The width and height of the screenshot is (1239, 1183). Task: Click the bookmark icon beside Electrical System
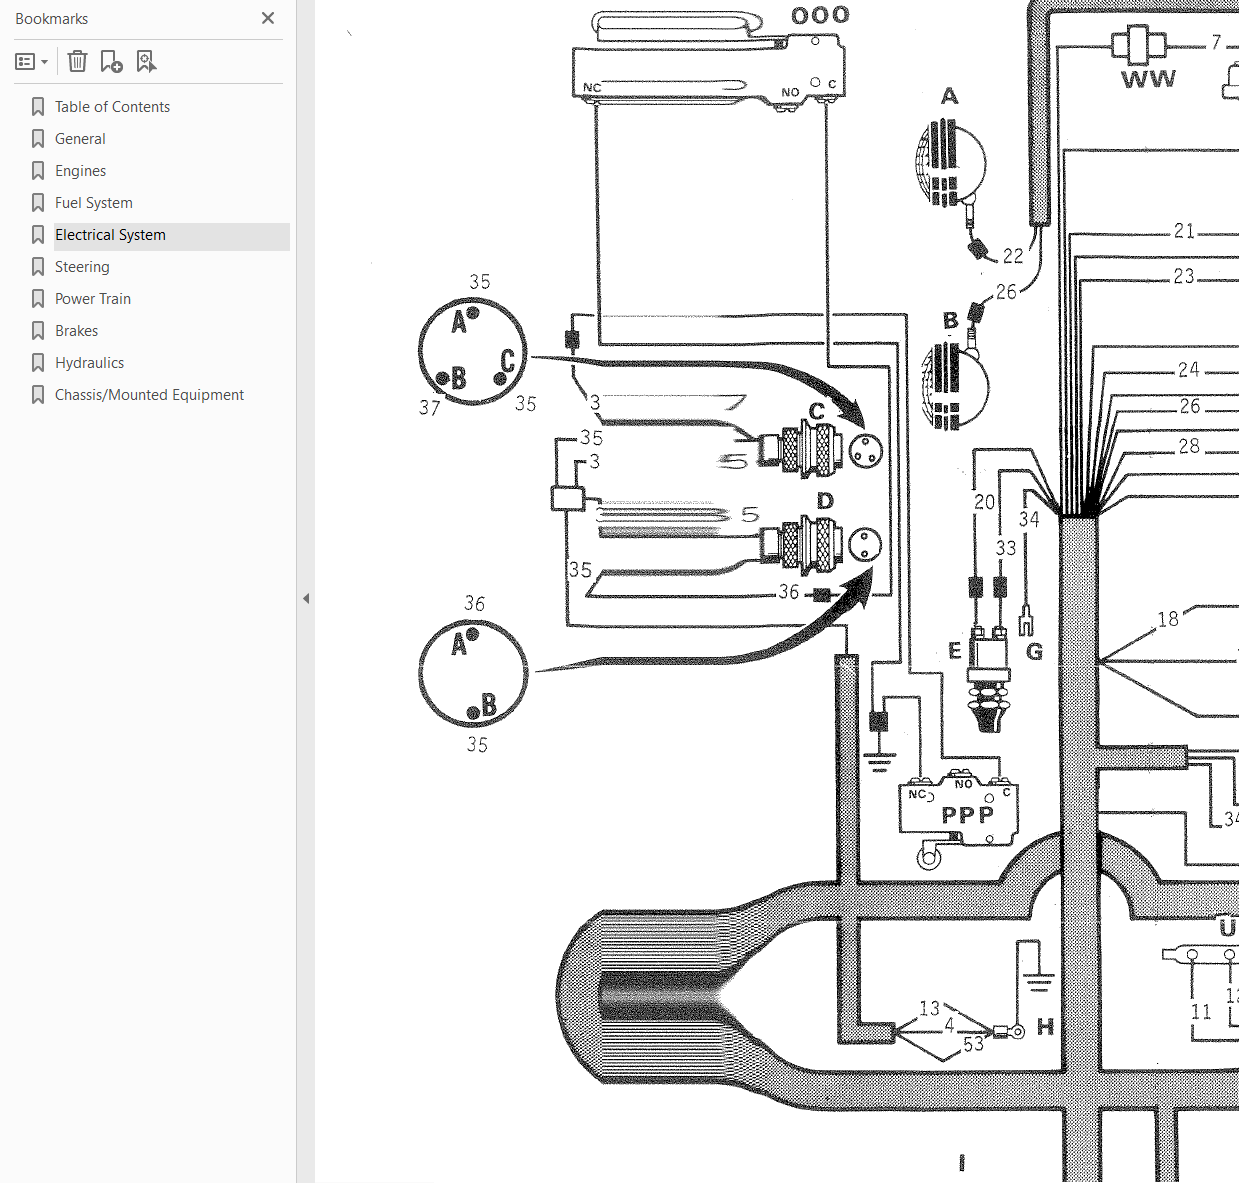point(38,235)
